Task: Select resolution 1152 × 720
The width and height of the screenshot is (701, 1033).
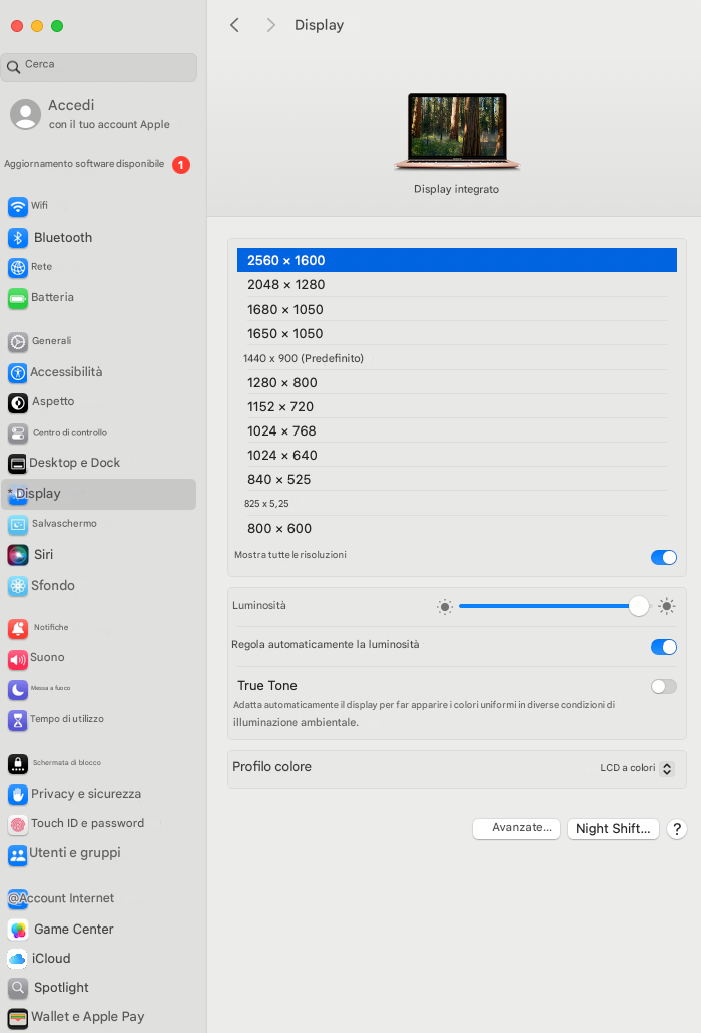Action: click(457, 406)
